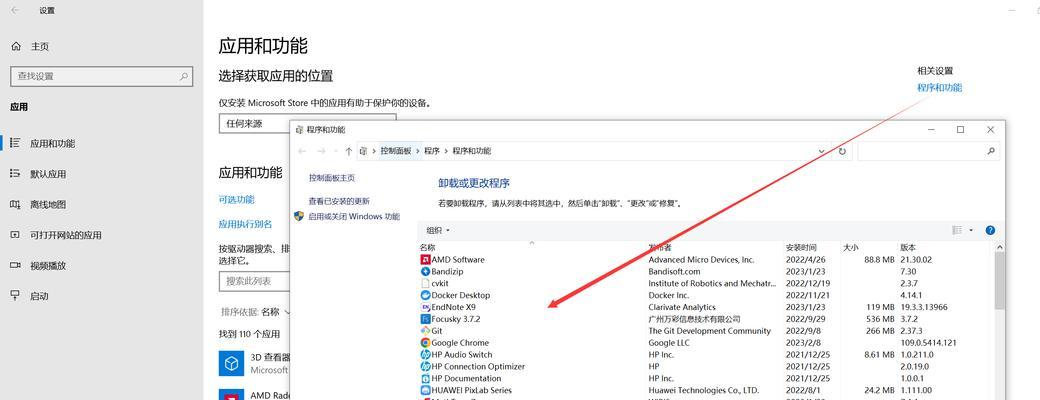Open the 任何来源 app source combo box
Screen dimensions: 1040x400
308,123
